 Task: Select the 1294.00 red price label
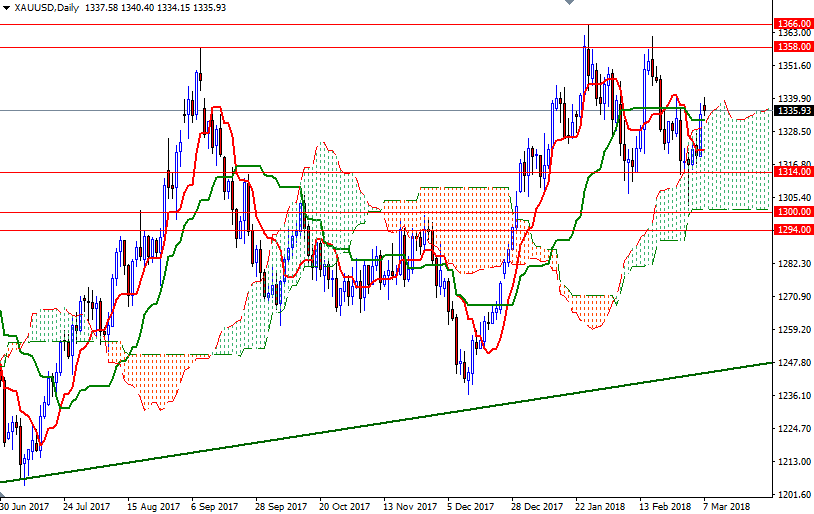(x=793, y=230)
